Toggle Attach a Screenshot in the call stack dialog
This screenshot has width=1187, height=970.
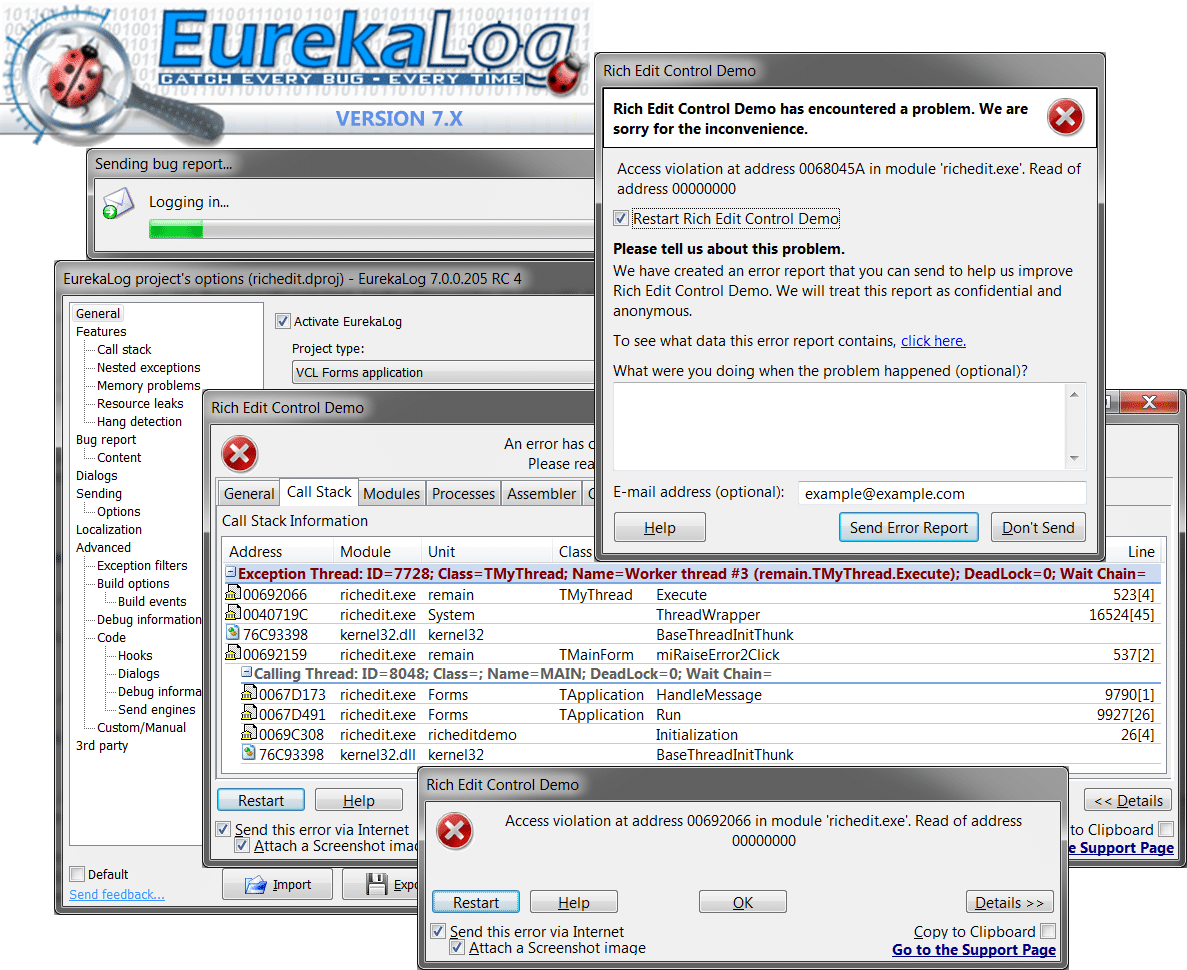[x=241, y=845]
